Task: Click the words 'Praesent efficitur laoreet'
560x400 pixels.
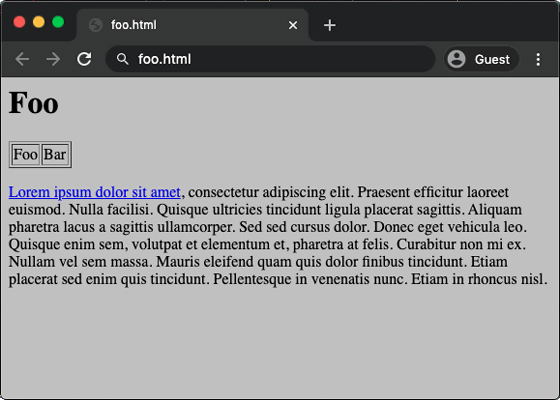Action: click(x=433, y=192)
